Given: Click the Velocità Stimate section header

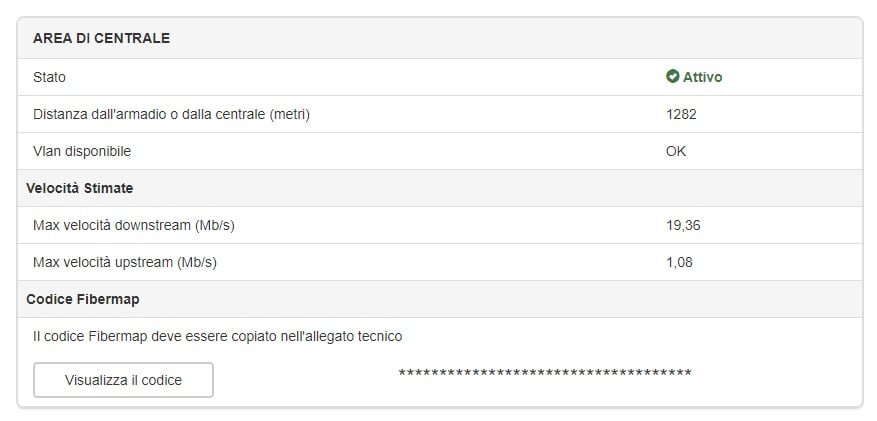Looking at the screenshot, I should coord(79,188).
